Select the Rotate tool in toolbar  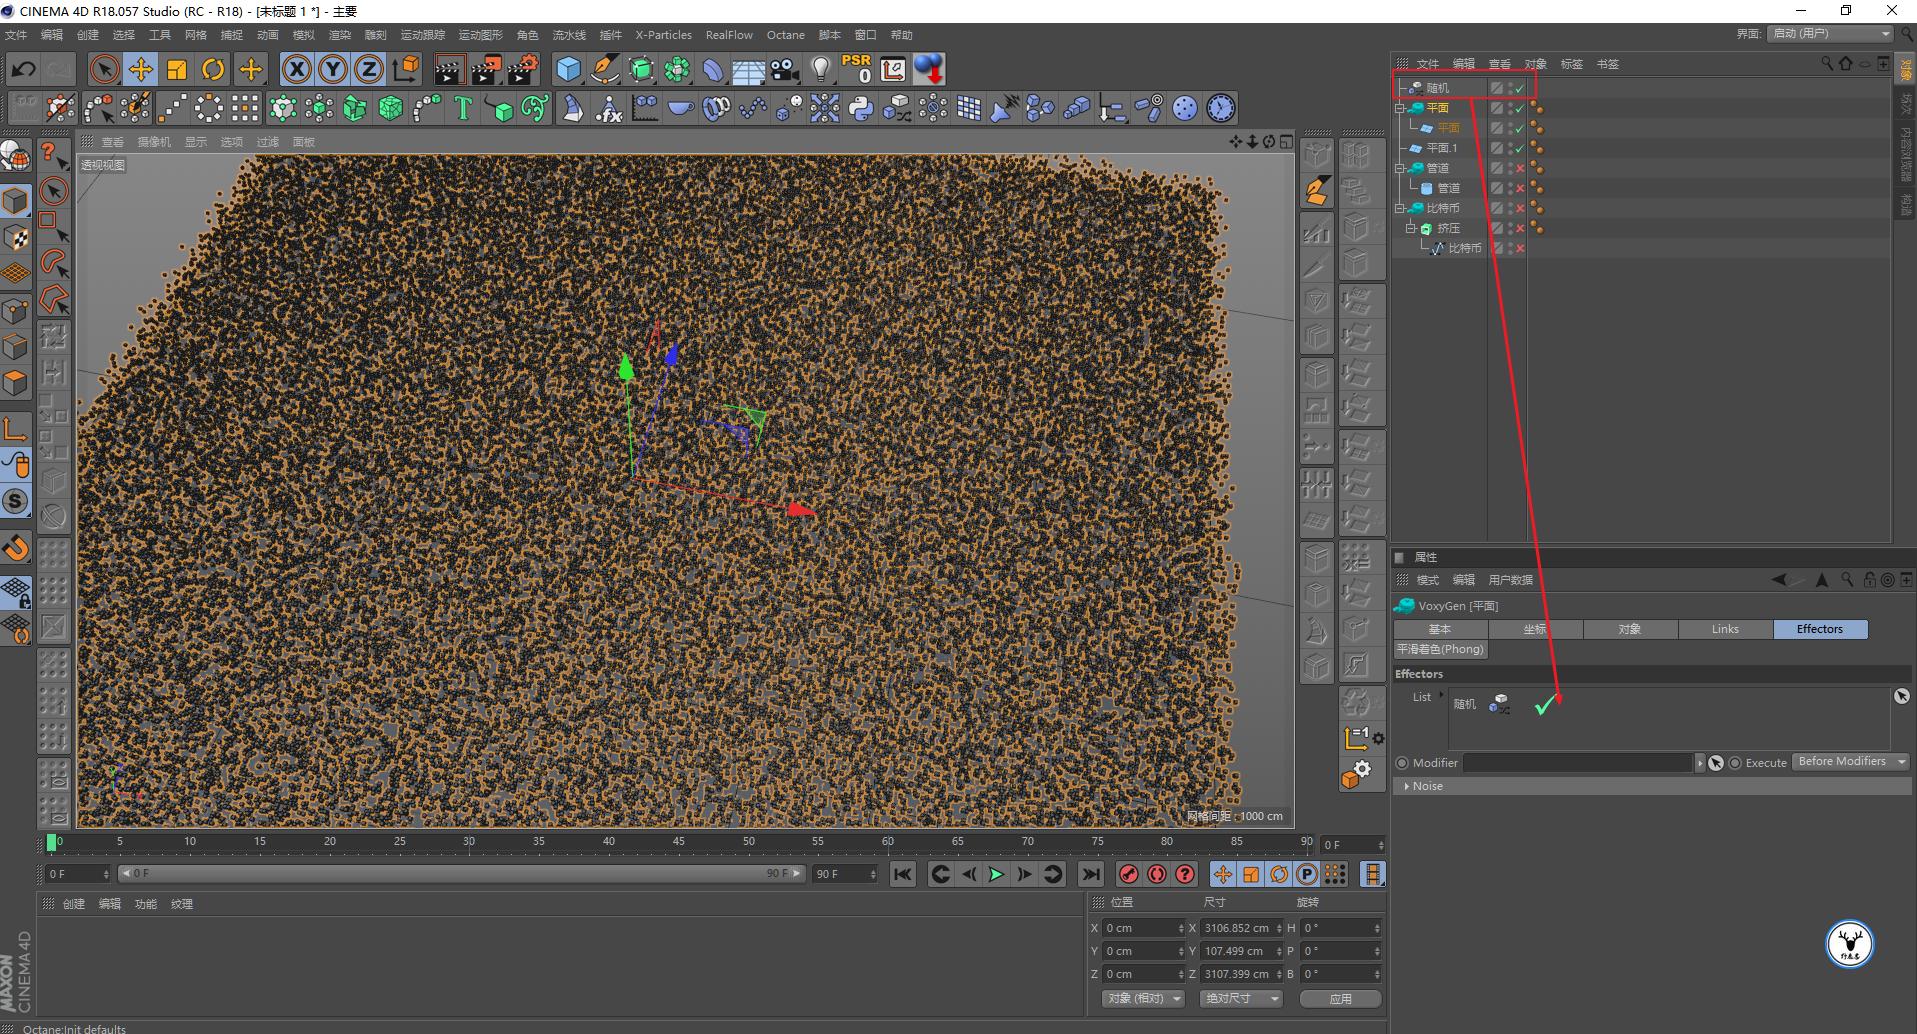[213, 69]
